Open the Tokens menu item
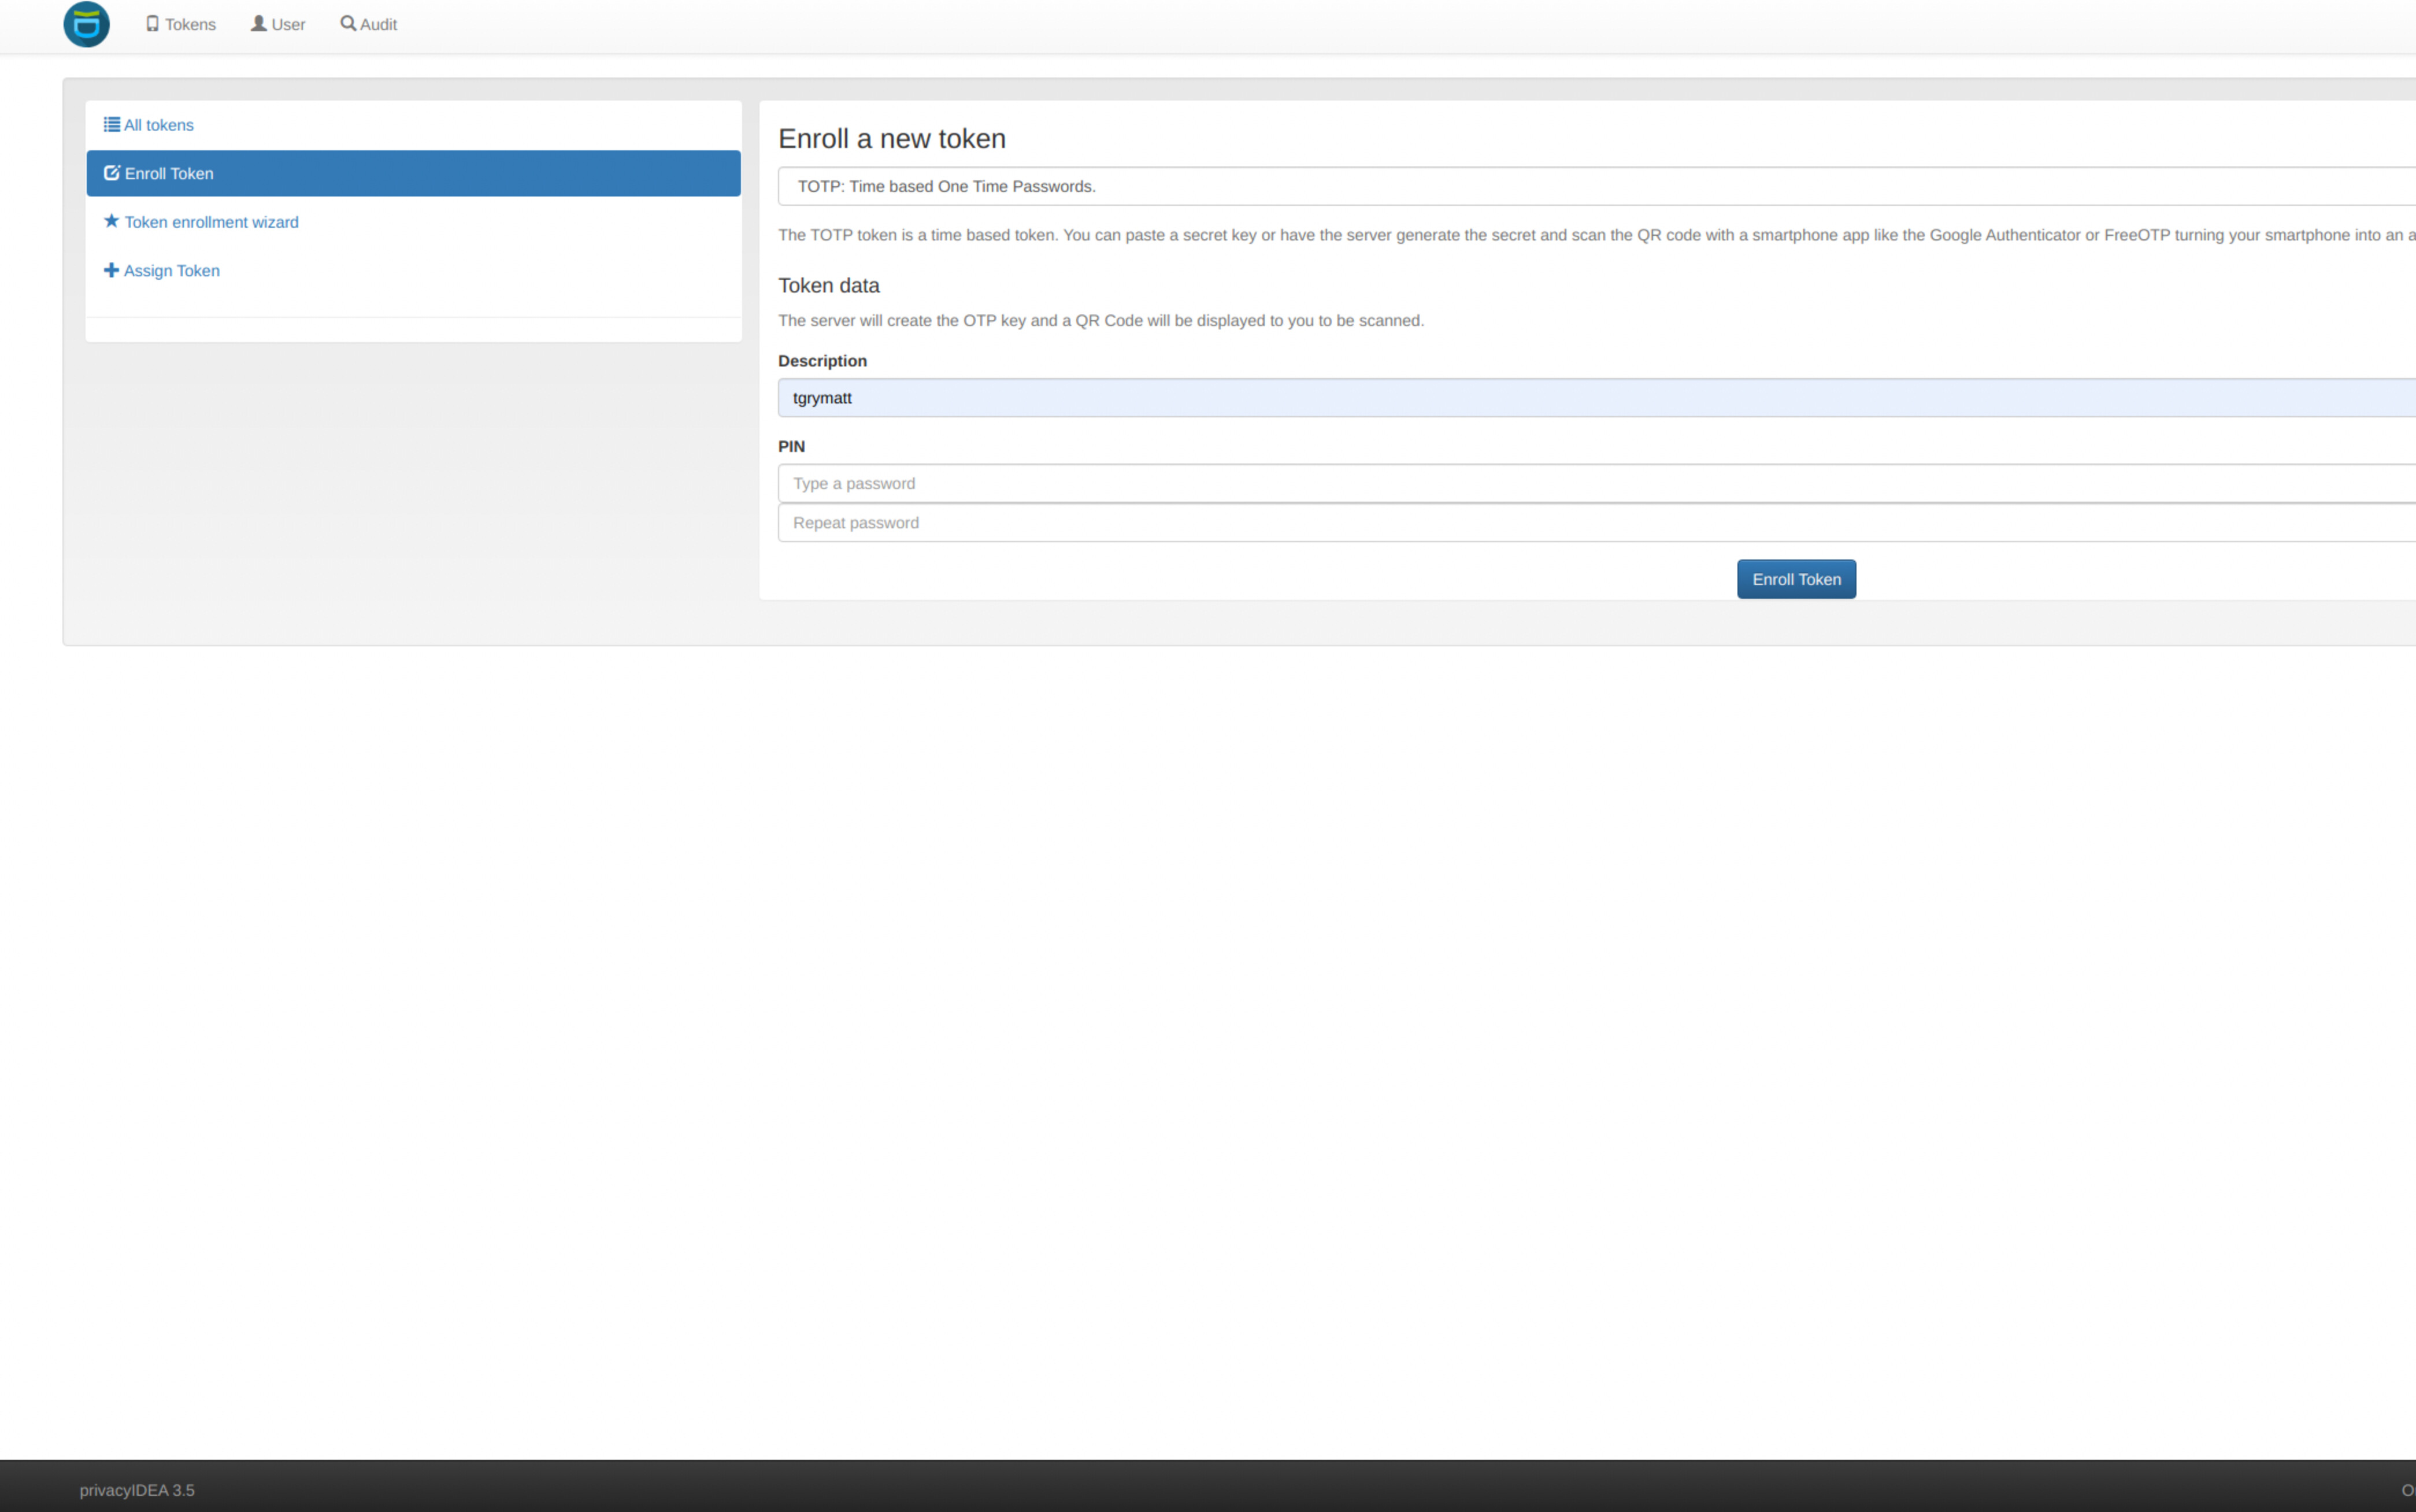The width and height of the screenshot is (2416, 1512). tap(181, 24)
